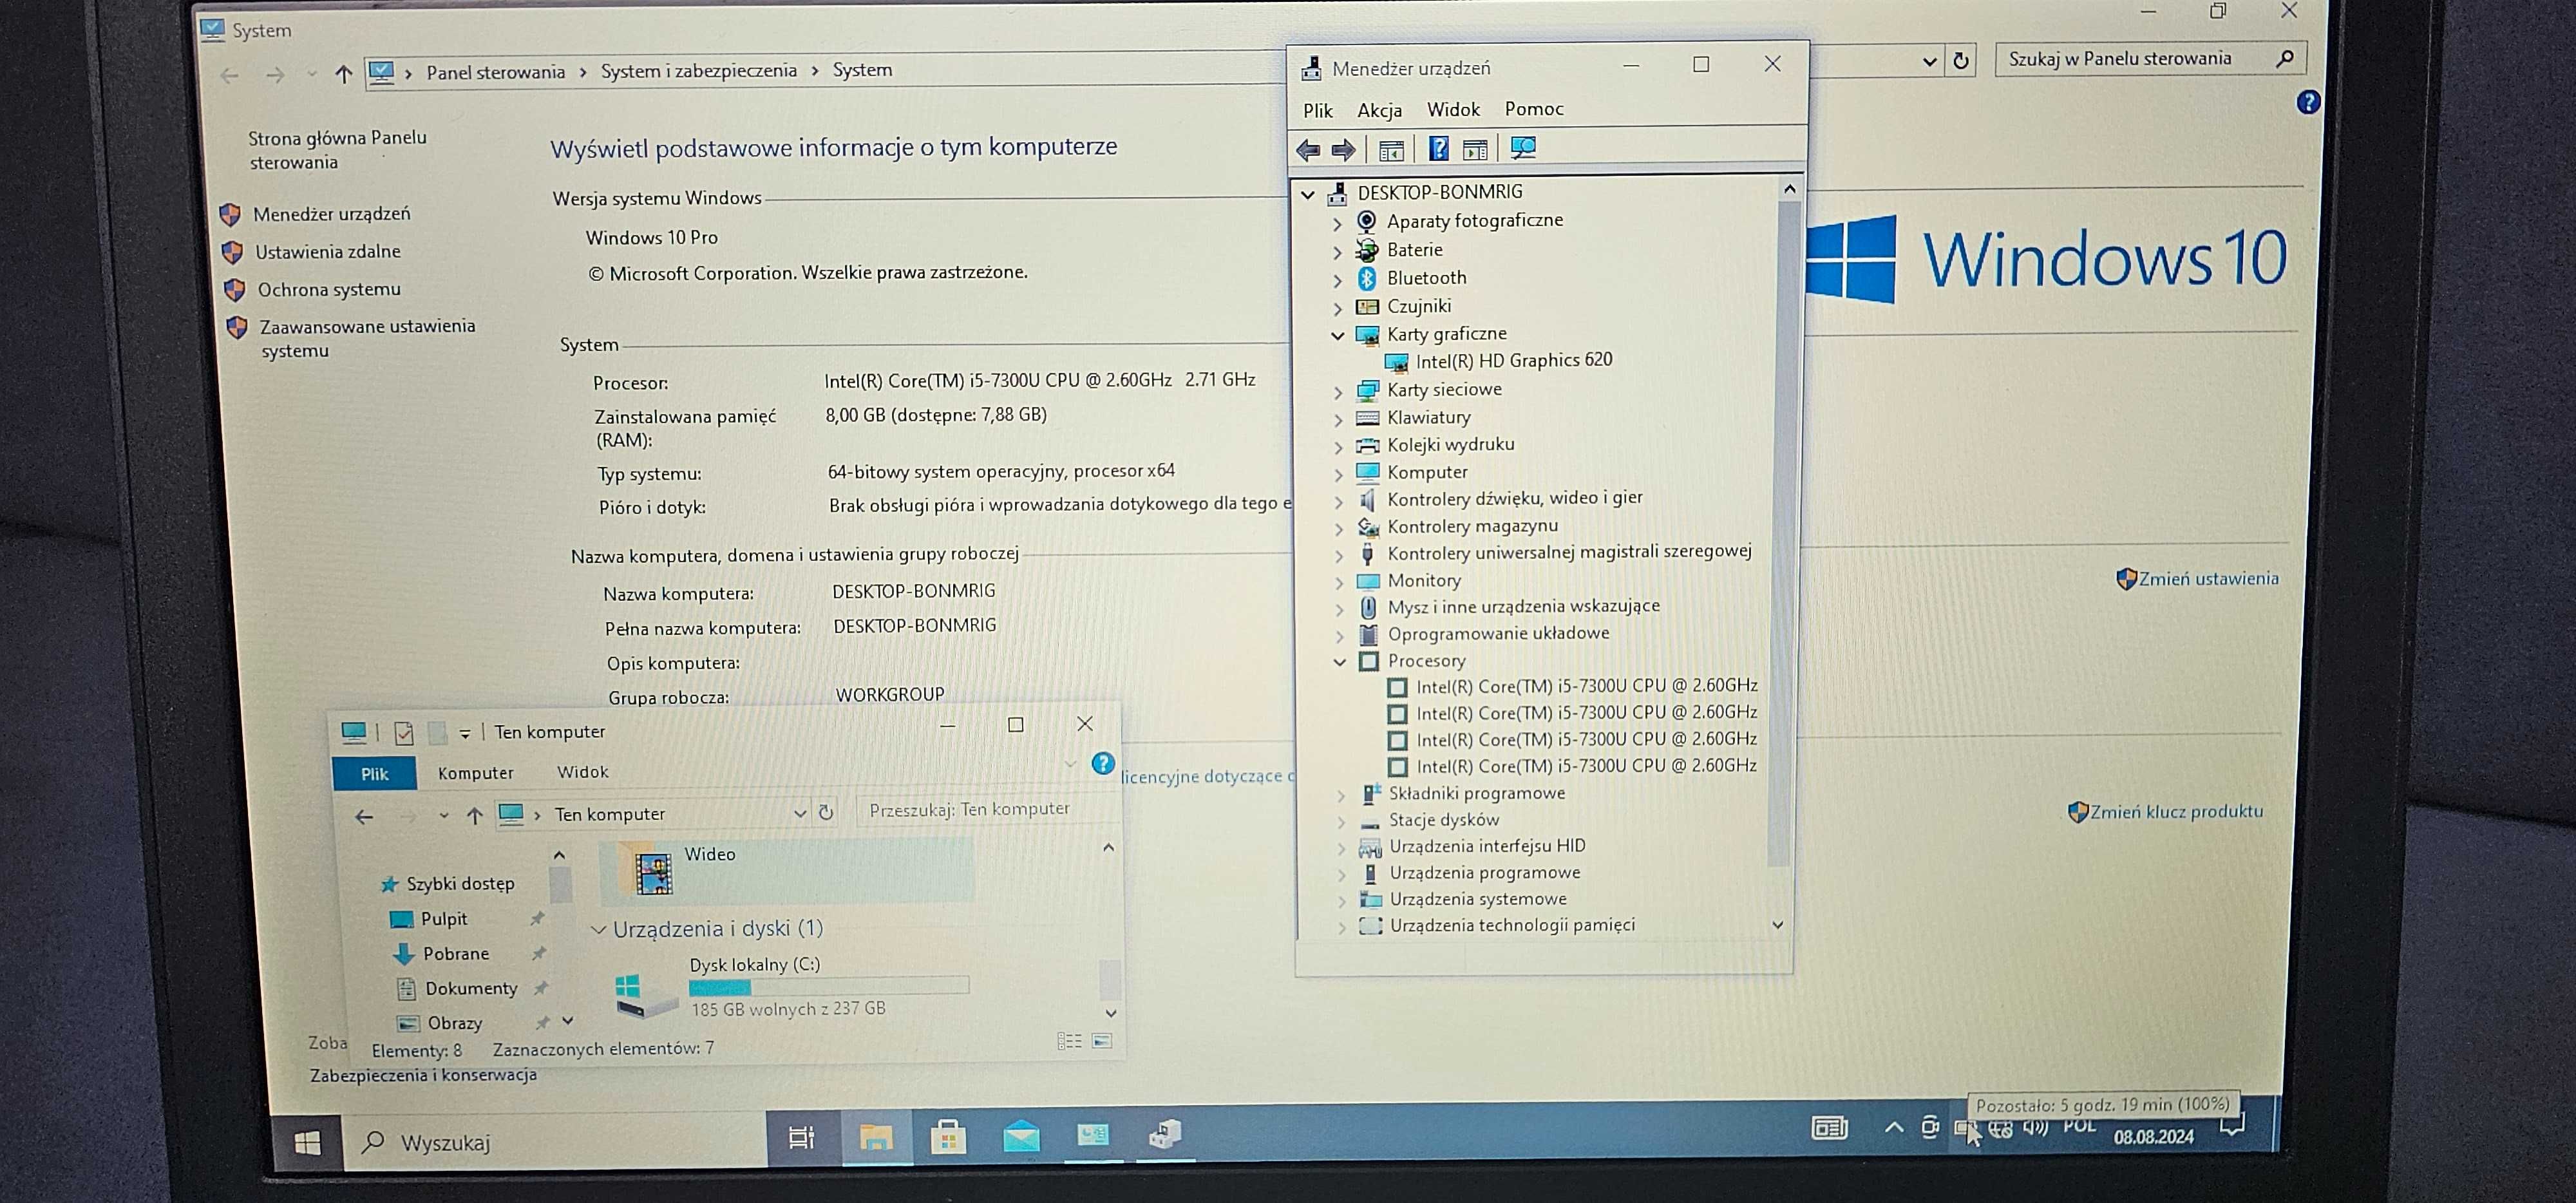
Task: Click Forward arrow in Device Manager toolbar
Action: (1344, 150)
